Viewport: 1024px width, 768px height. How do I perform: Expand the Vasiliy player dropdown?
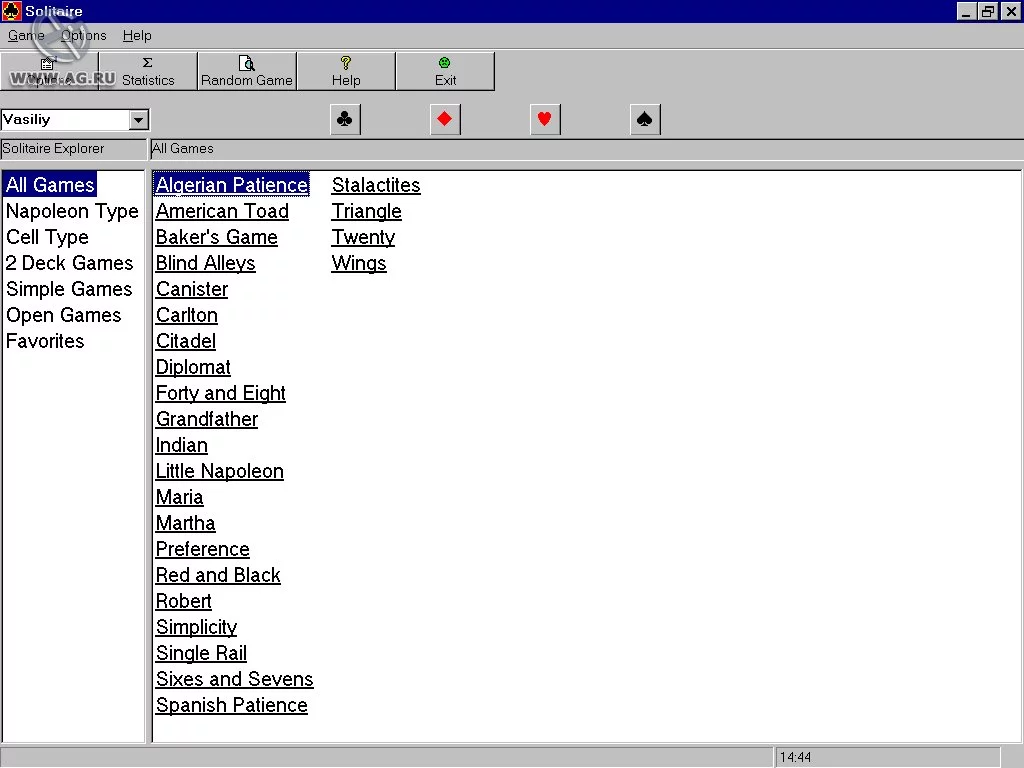(x=138, y=120)
